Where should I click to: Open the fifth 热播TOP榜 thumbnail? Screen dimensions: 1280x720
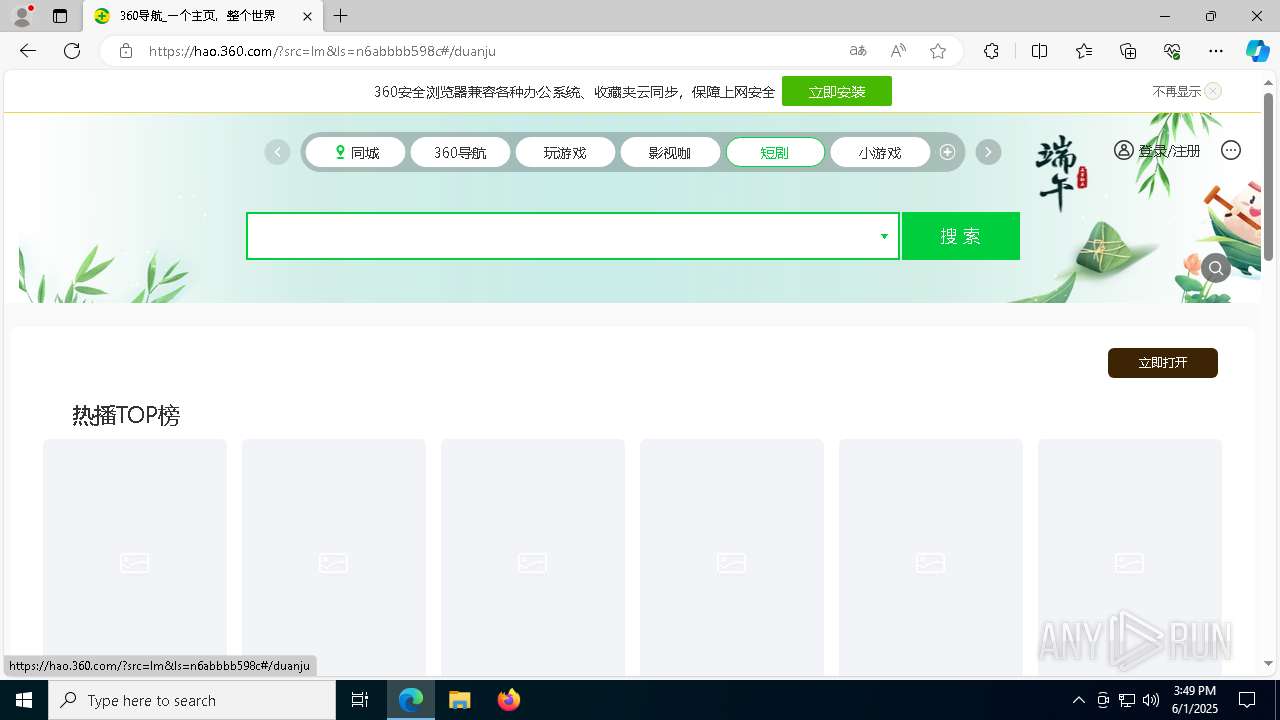pyautogui.click(x=931, y=557)
